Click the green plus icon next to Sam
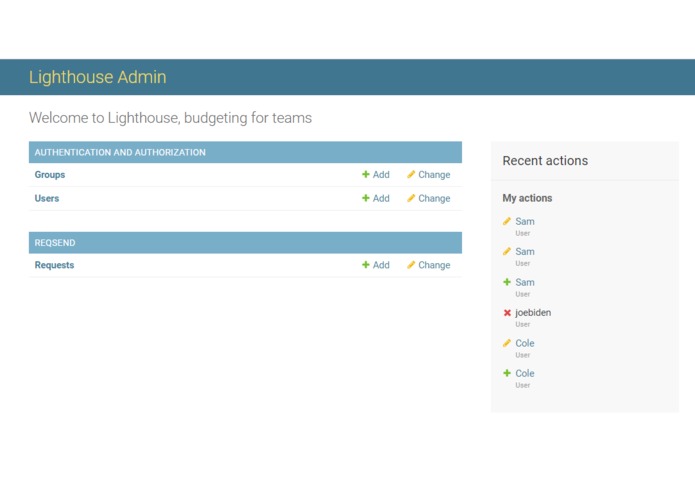695x494 pixels. point(507,282)
